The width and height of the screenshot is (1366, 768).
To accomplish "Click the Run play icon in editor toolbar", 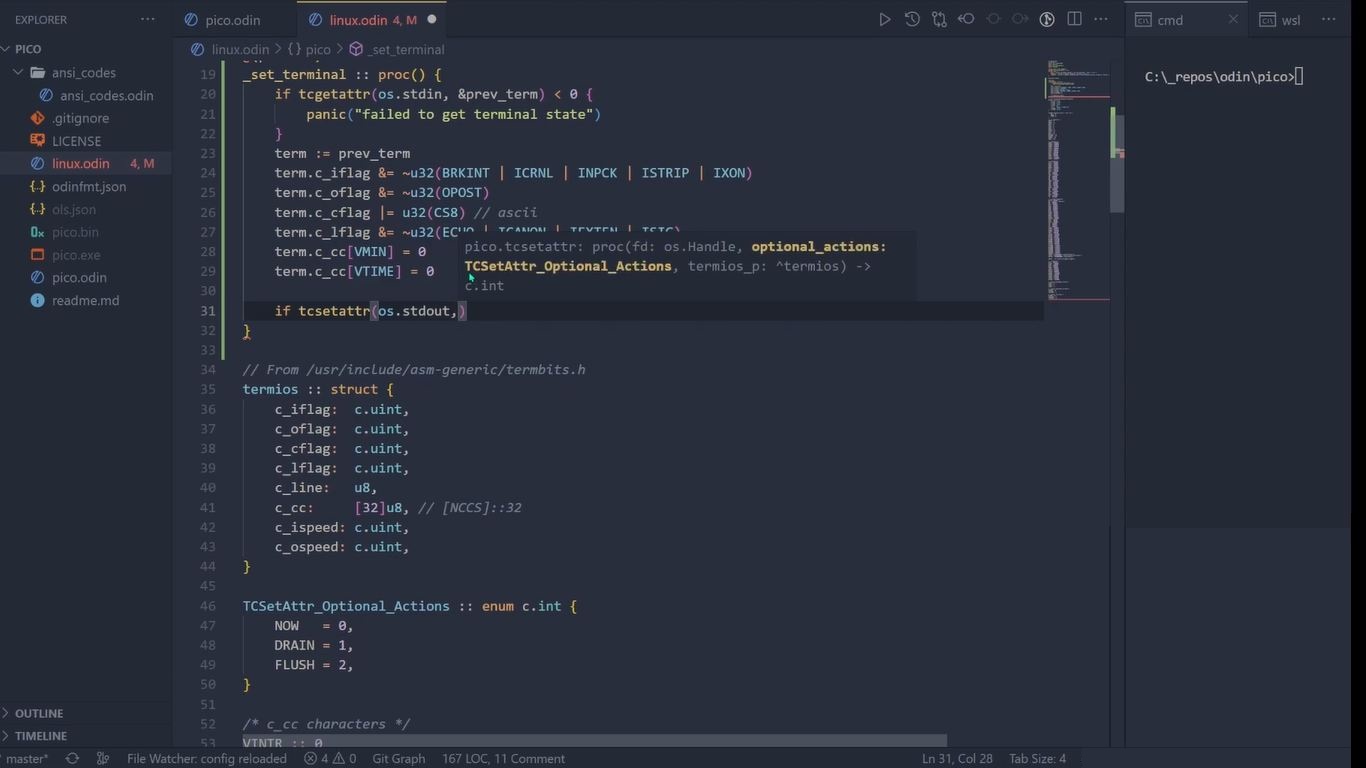I will [884, 19].
